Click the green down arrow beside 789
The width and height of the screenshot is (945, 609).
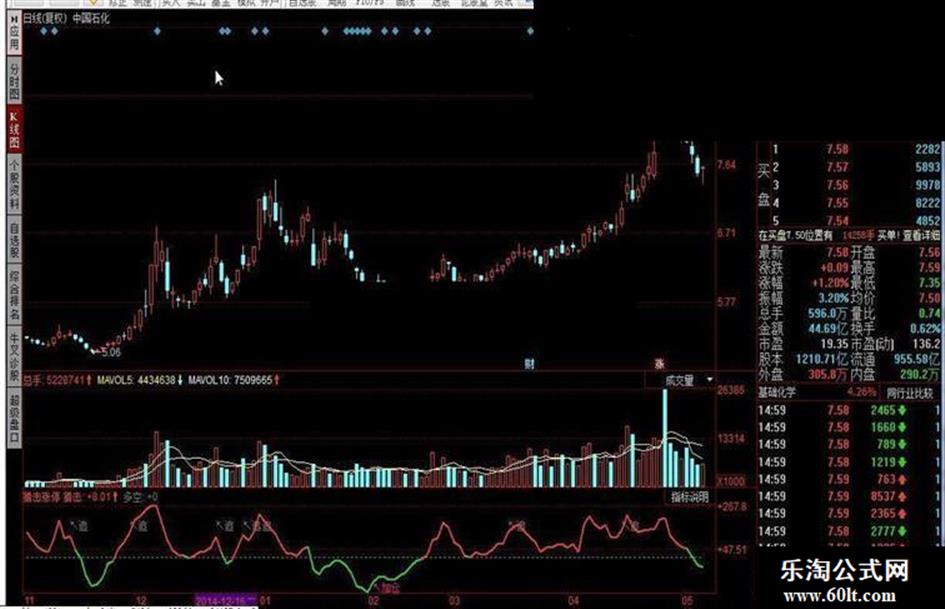(x=902, y=445)
